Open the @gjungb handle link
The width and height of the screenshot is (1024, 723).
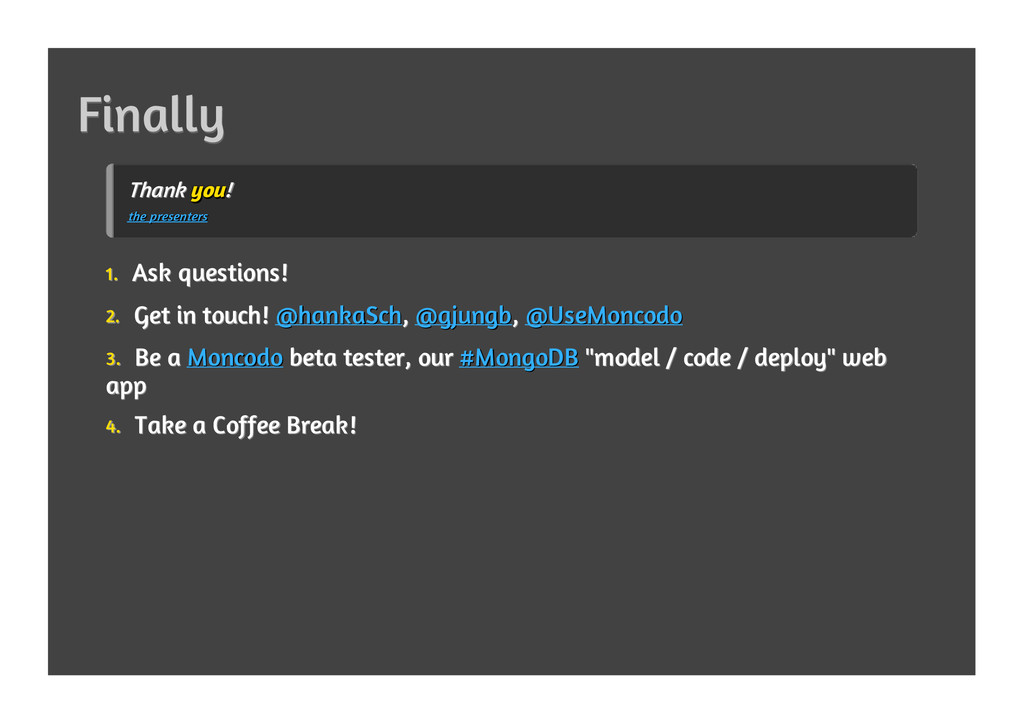[x=463, y=316]
